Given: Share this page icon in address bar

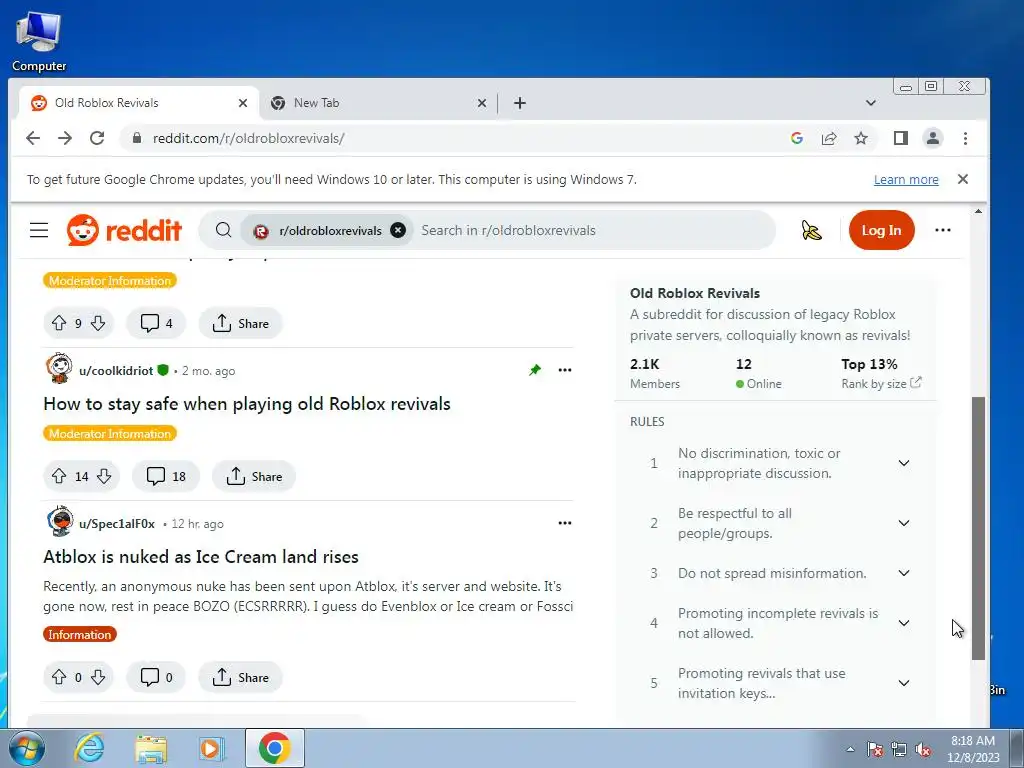Looking at the screenshot, I should click(829, 138).
